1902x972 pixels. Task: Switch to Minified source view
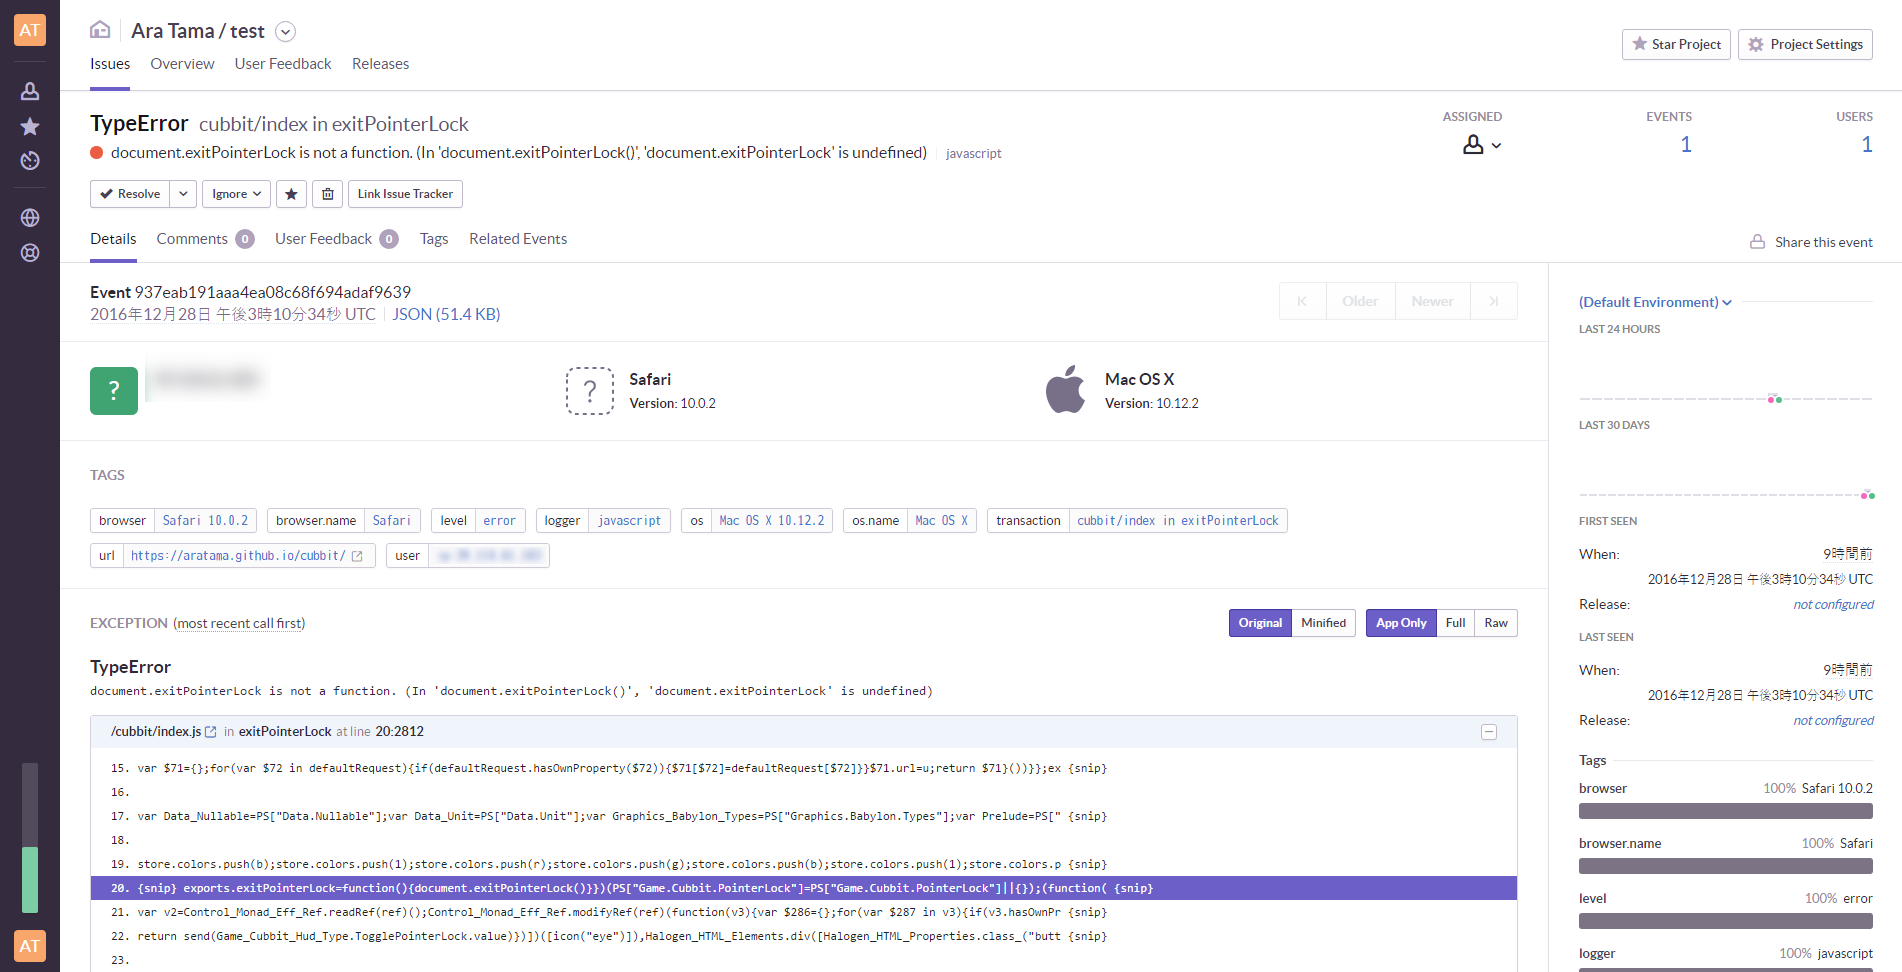click(1323, 623)
